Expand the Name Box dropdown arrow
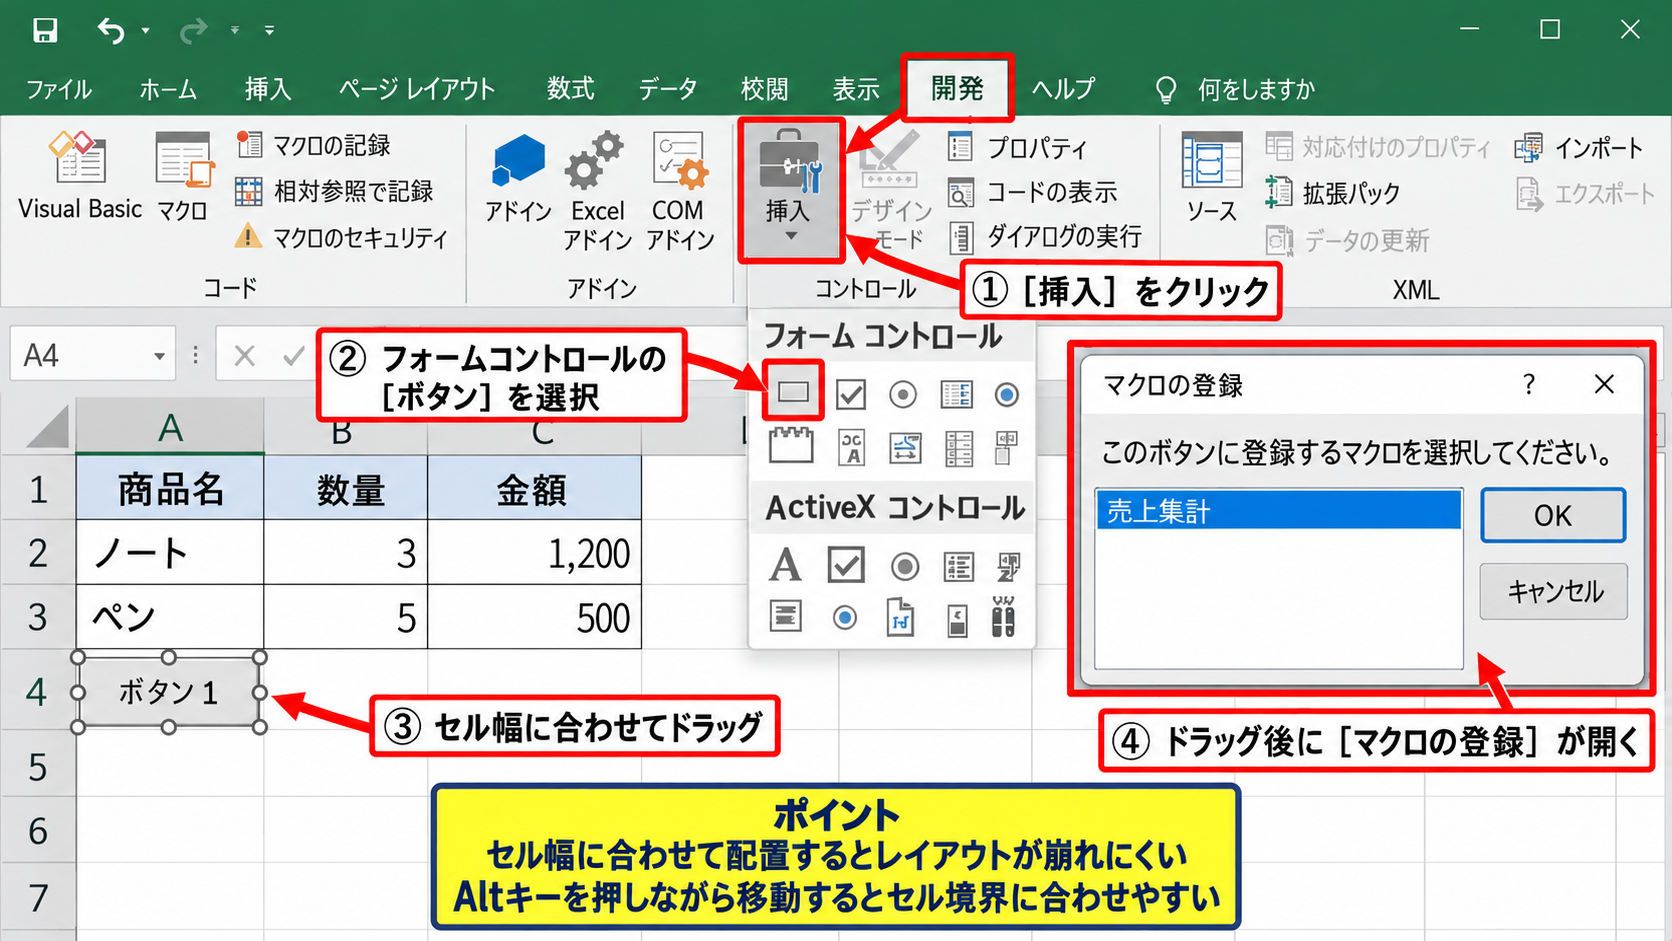 click(x=159, y=357)
